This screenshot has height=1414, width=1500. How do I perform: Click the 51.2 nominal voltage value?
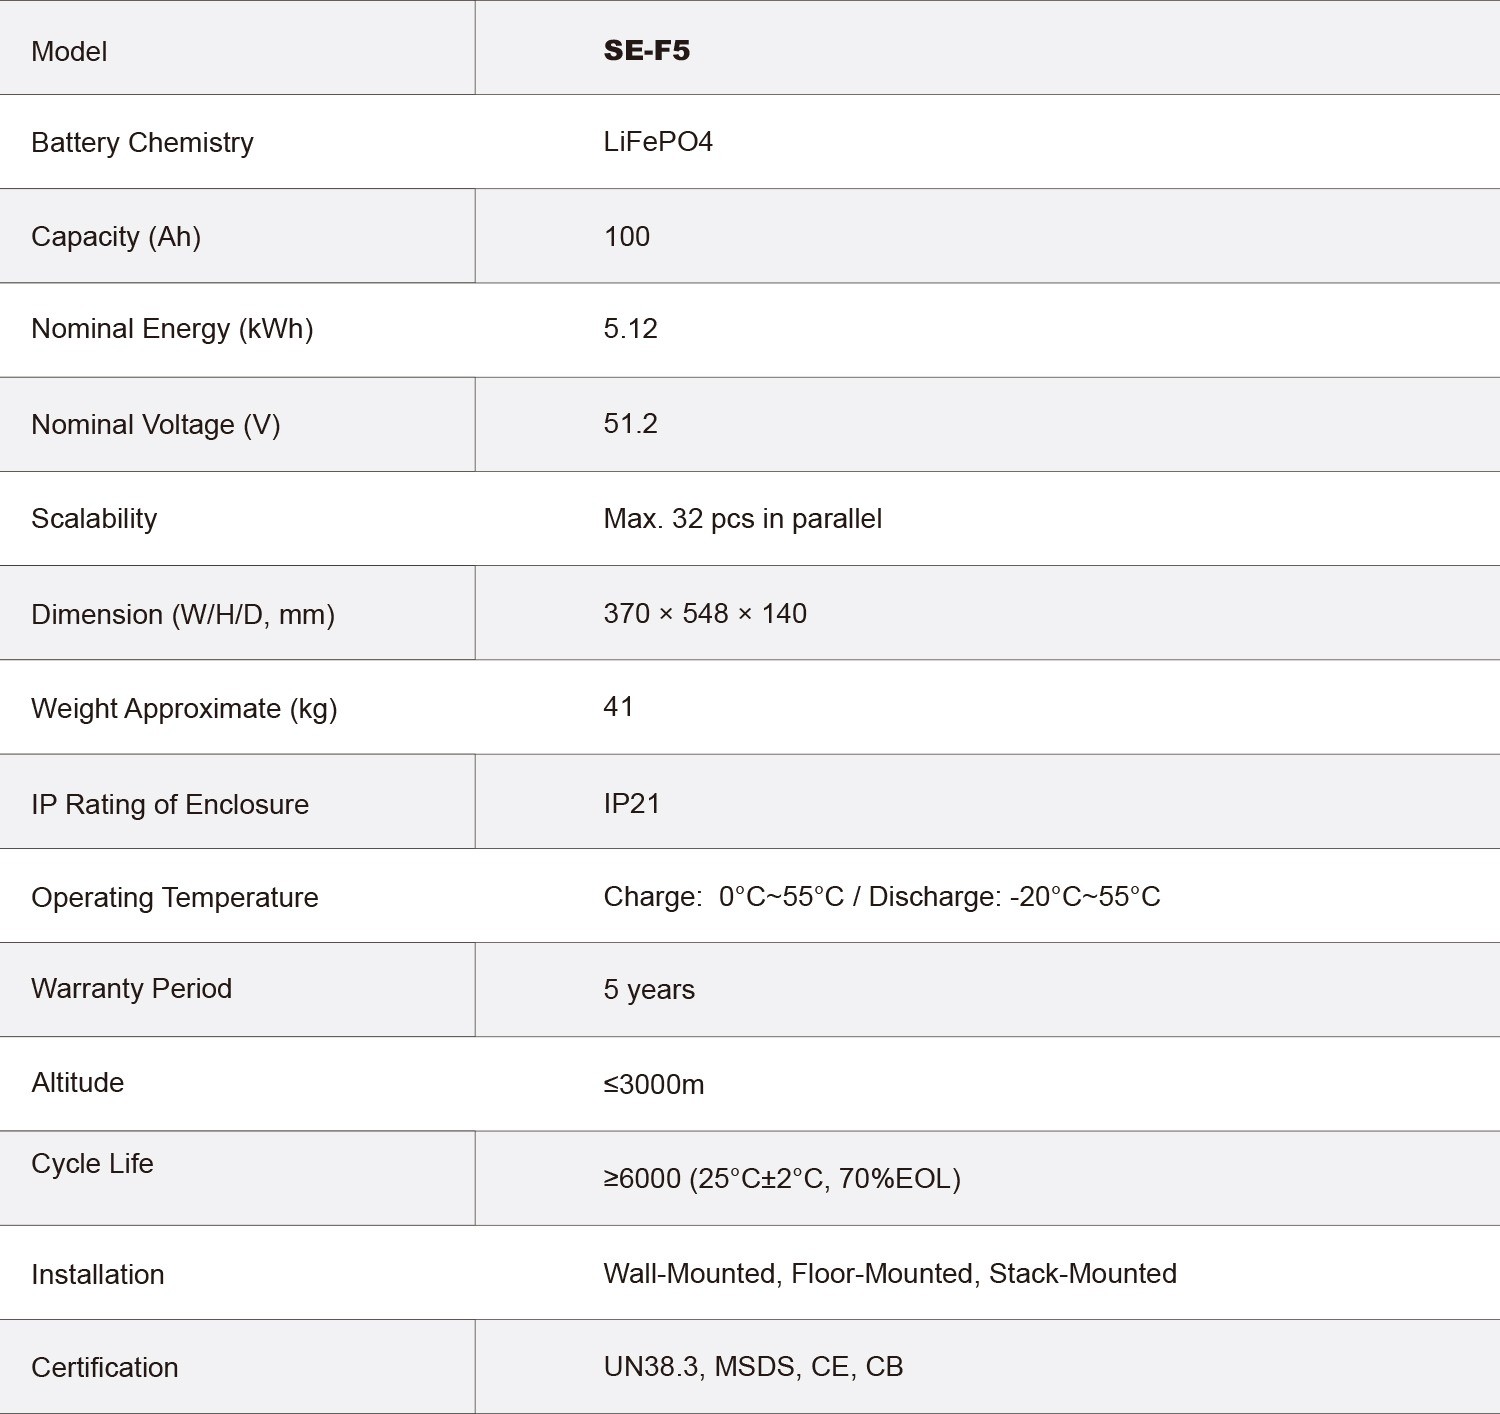tap(630, 424)
